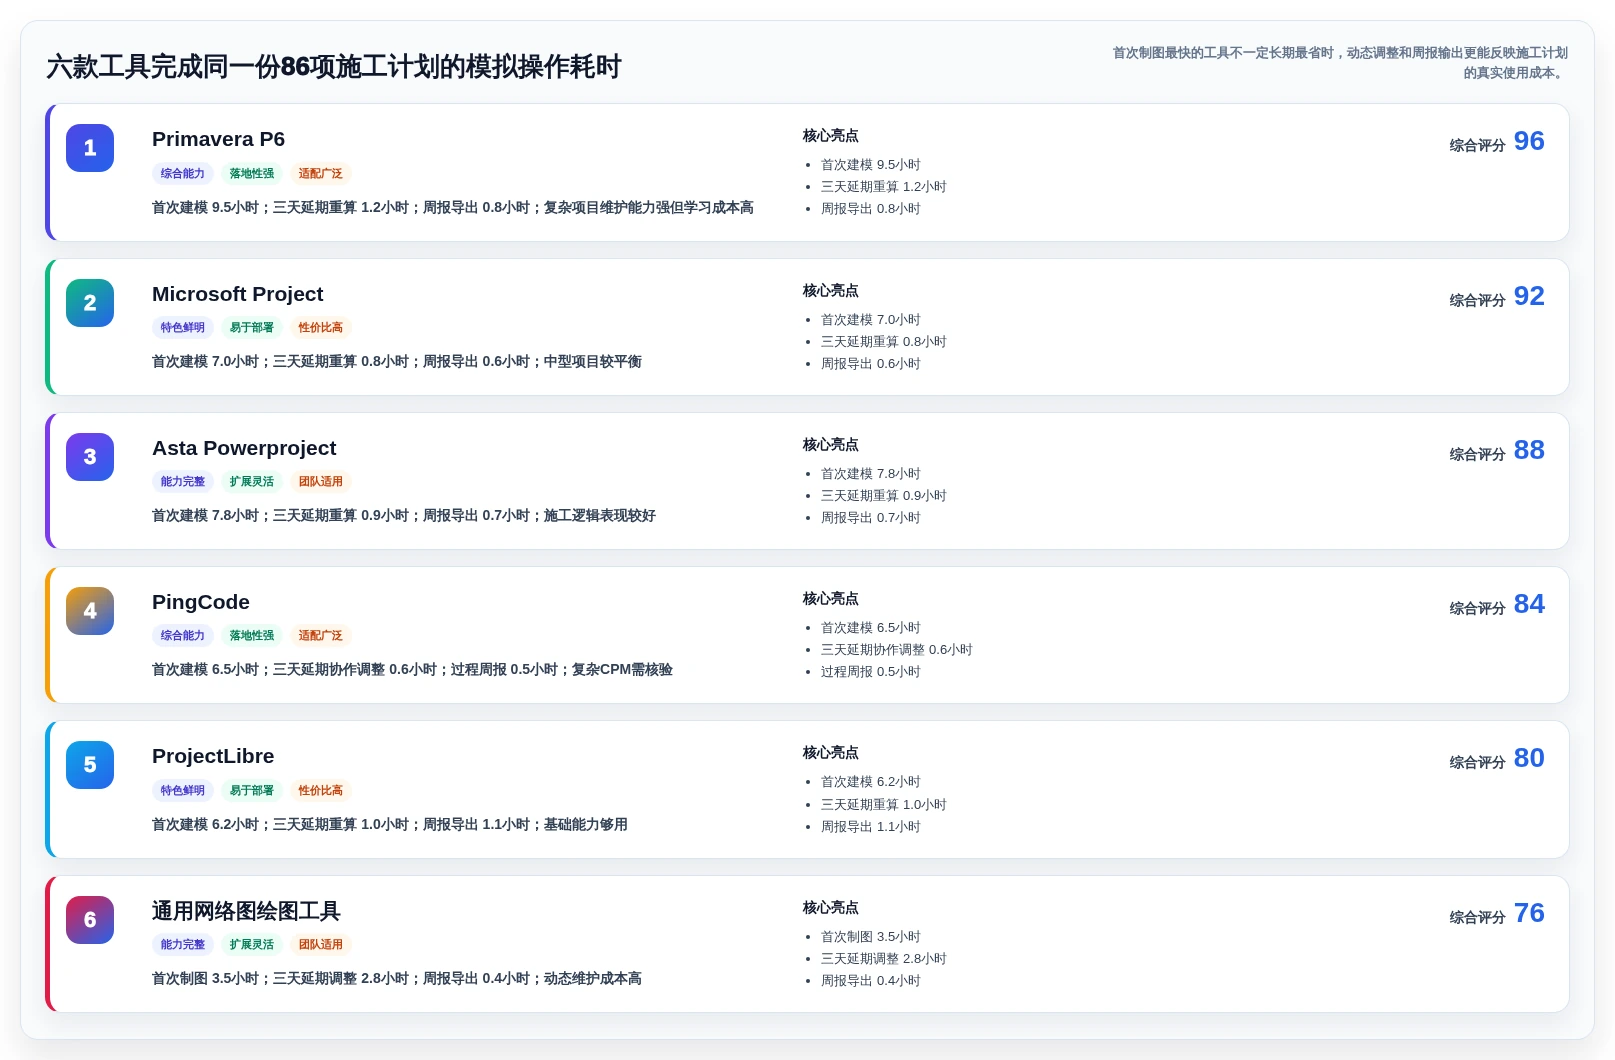Click the bullet 周报导出 0.4小时
The image size is (1615, 1060).
coord(871,981)
